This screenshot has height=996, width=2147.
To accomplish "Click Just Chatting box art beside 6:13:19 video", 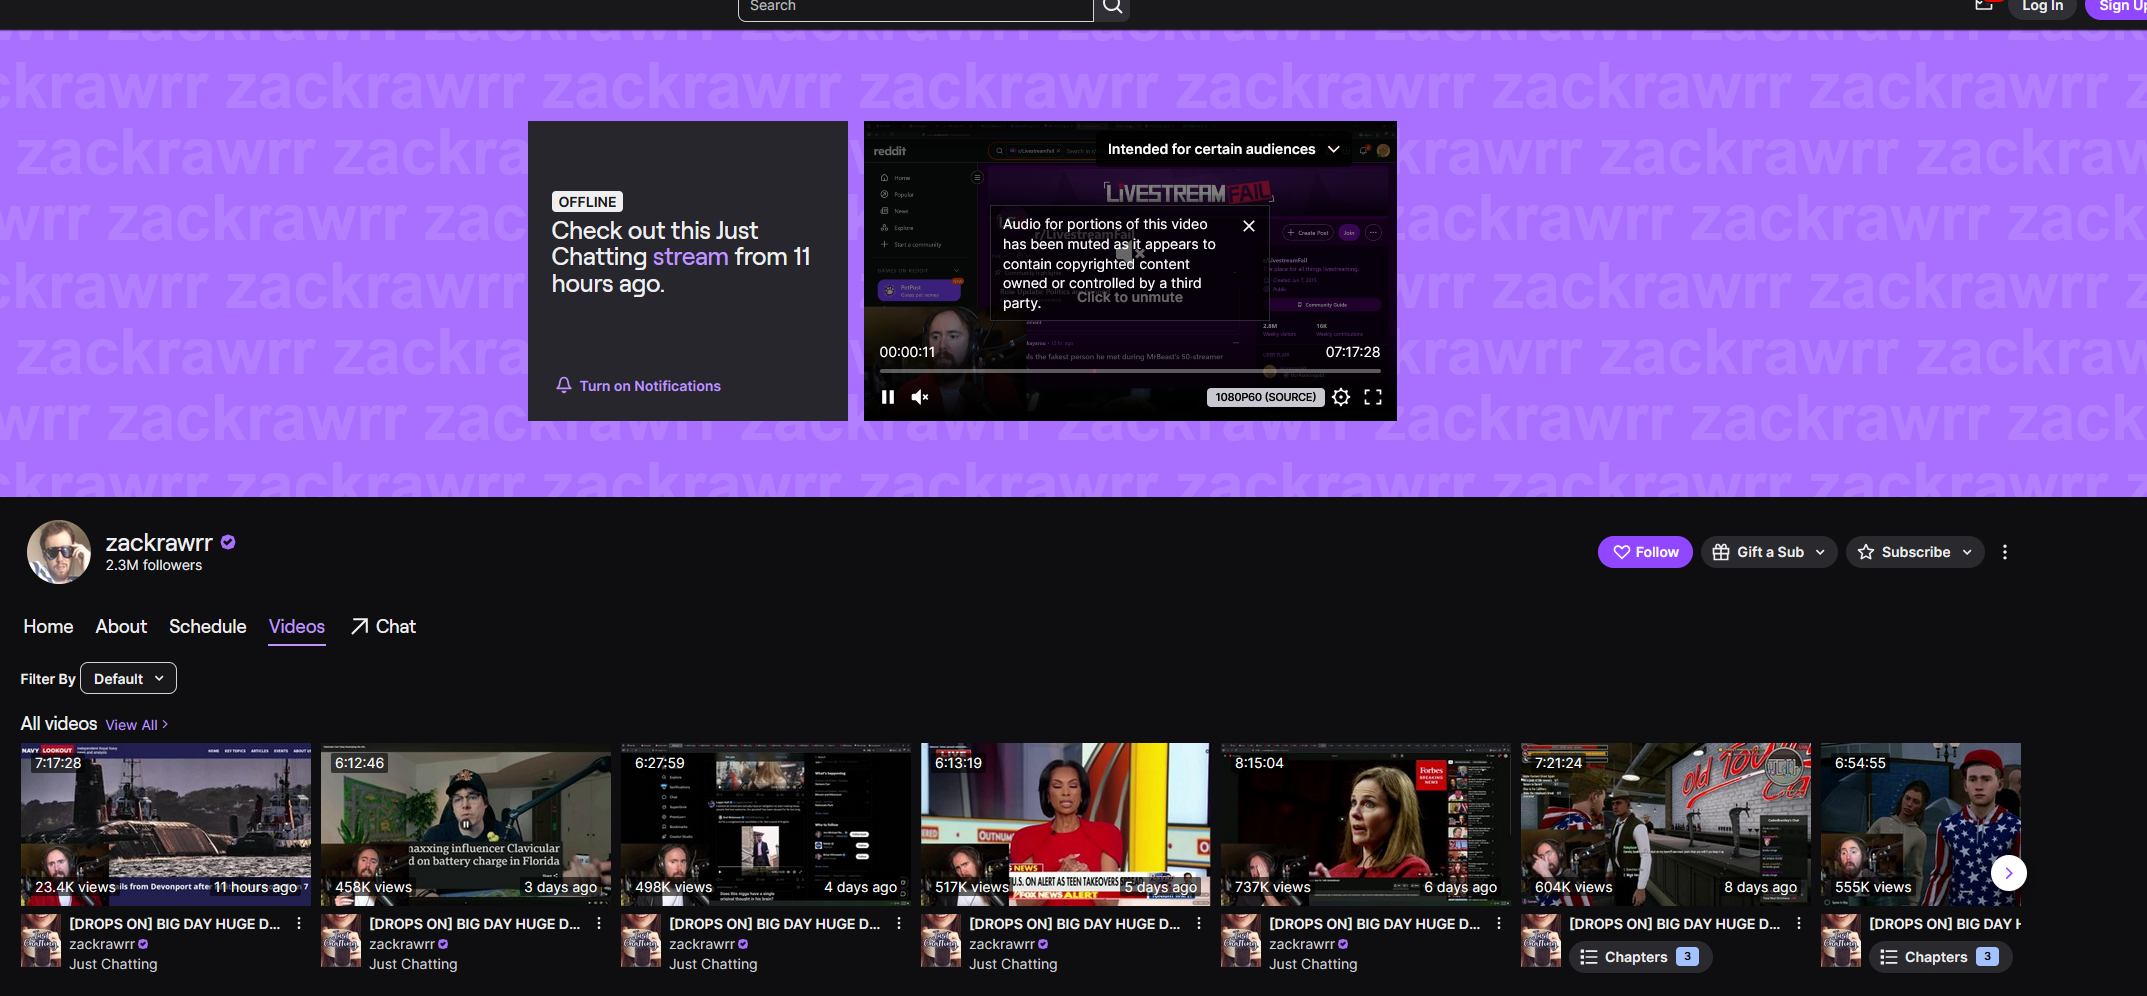I will [941, 940].
